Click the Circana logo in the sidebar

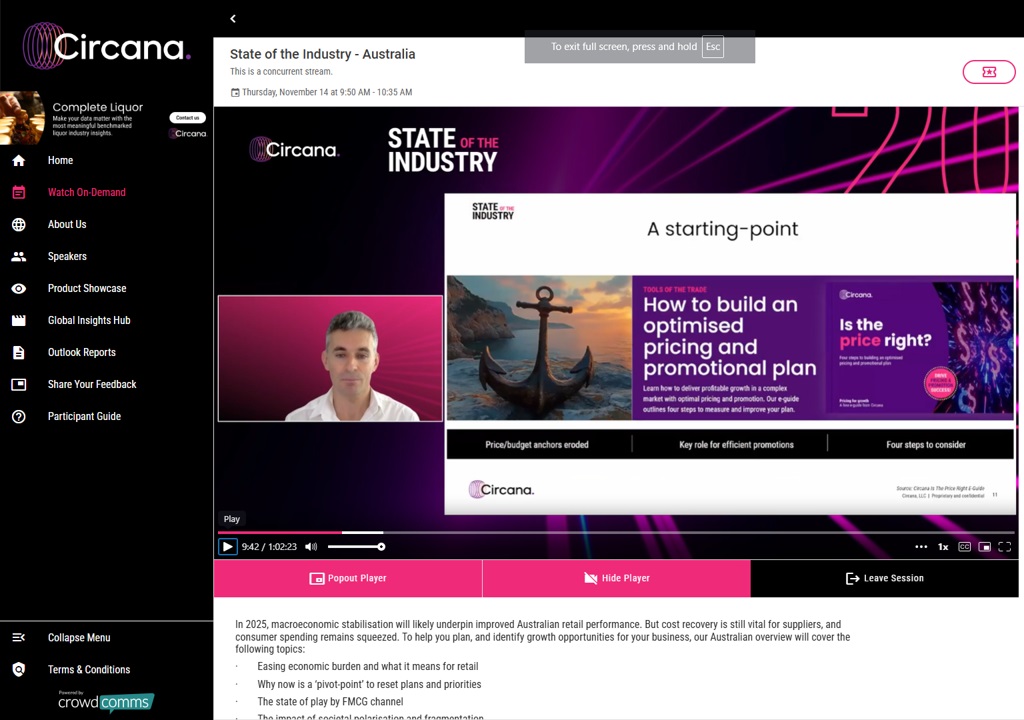(106, 46)
